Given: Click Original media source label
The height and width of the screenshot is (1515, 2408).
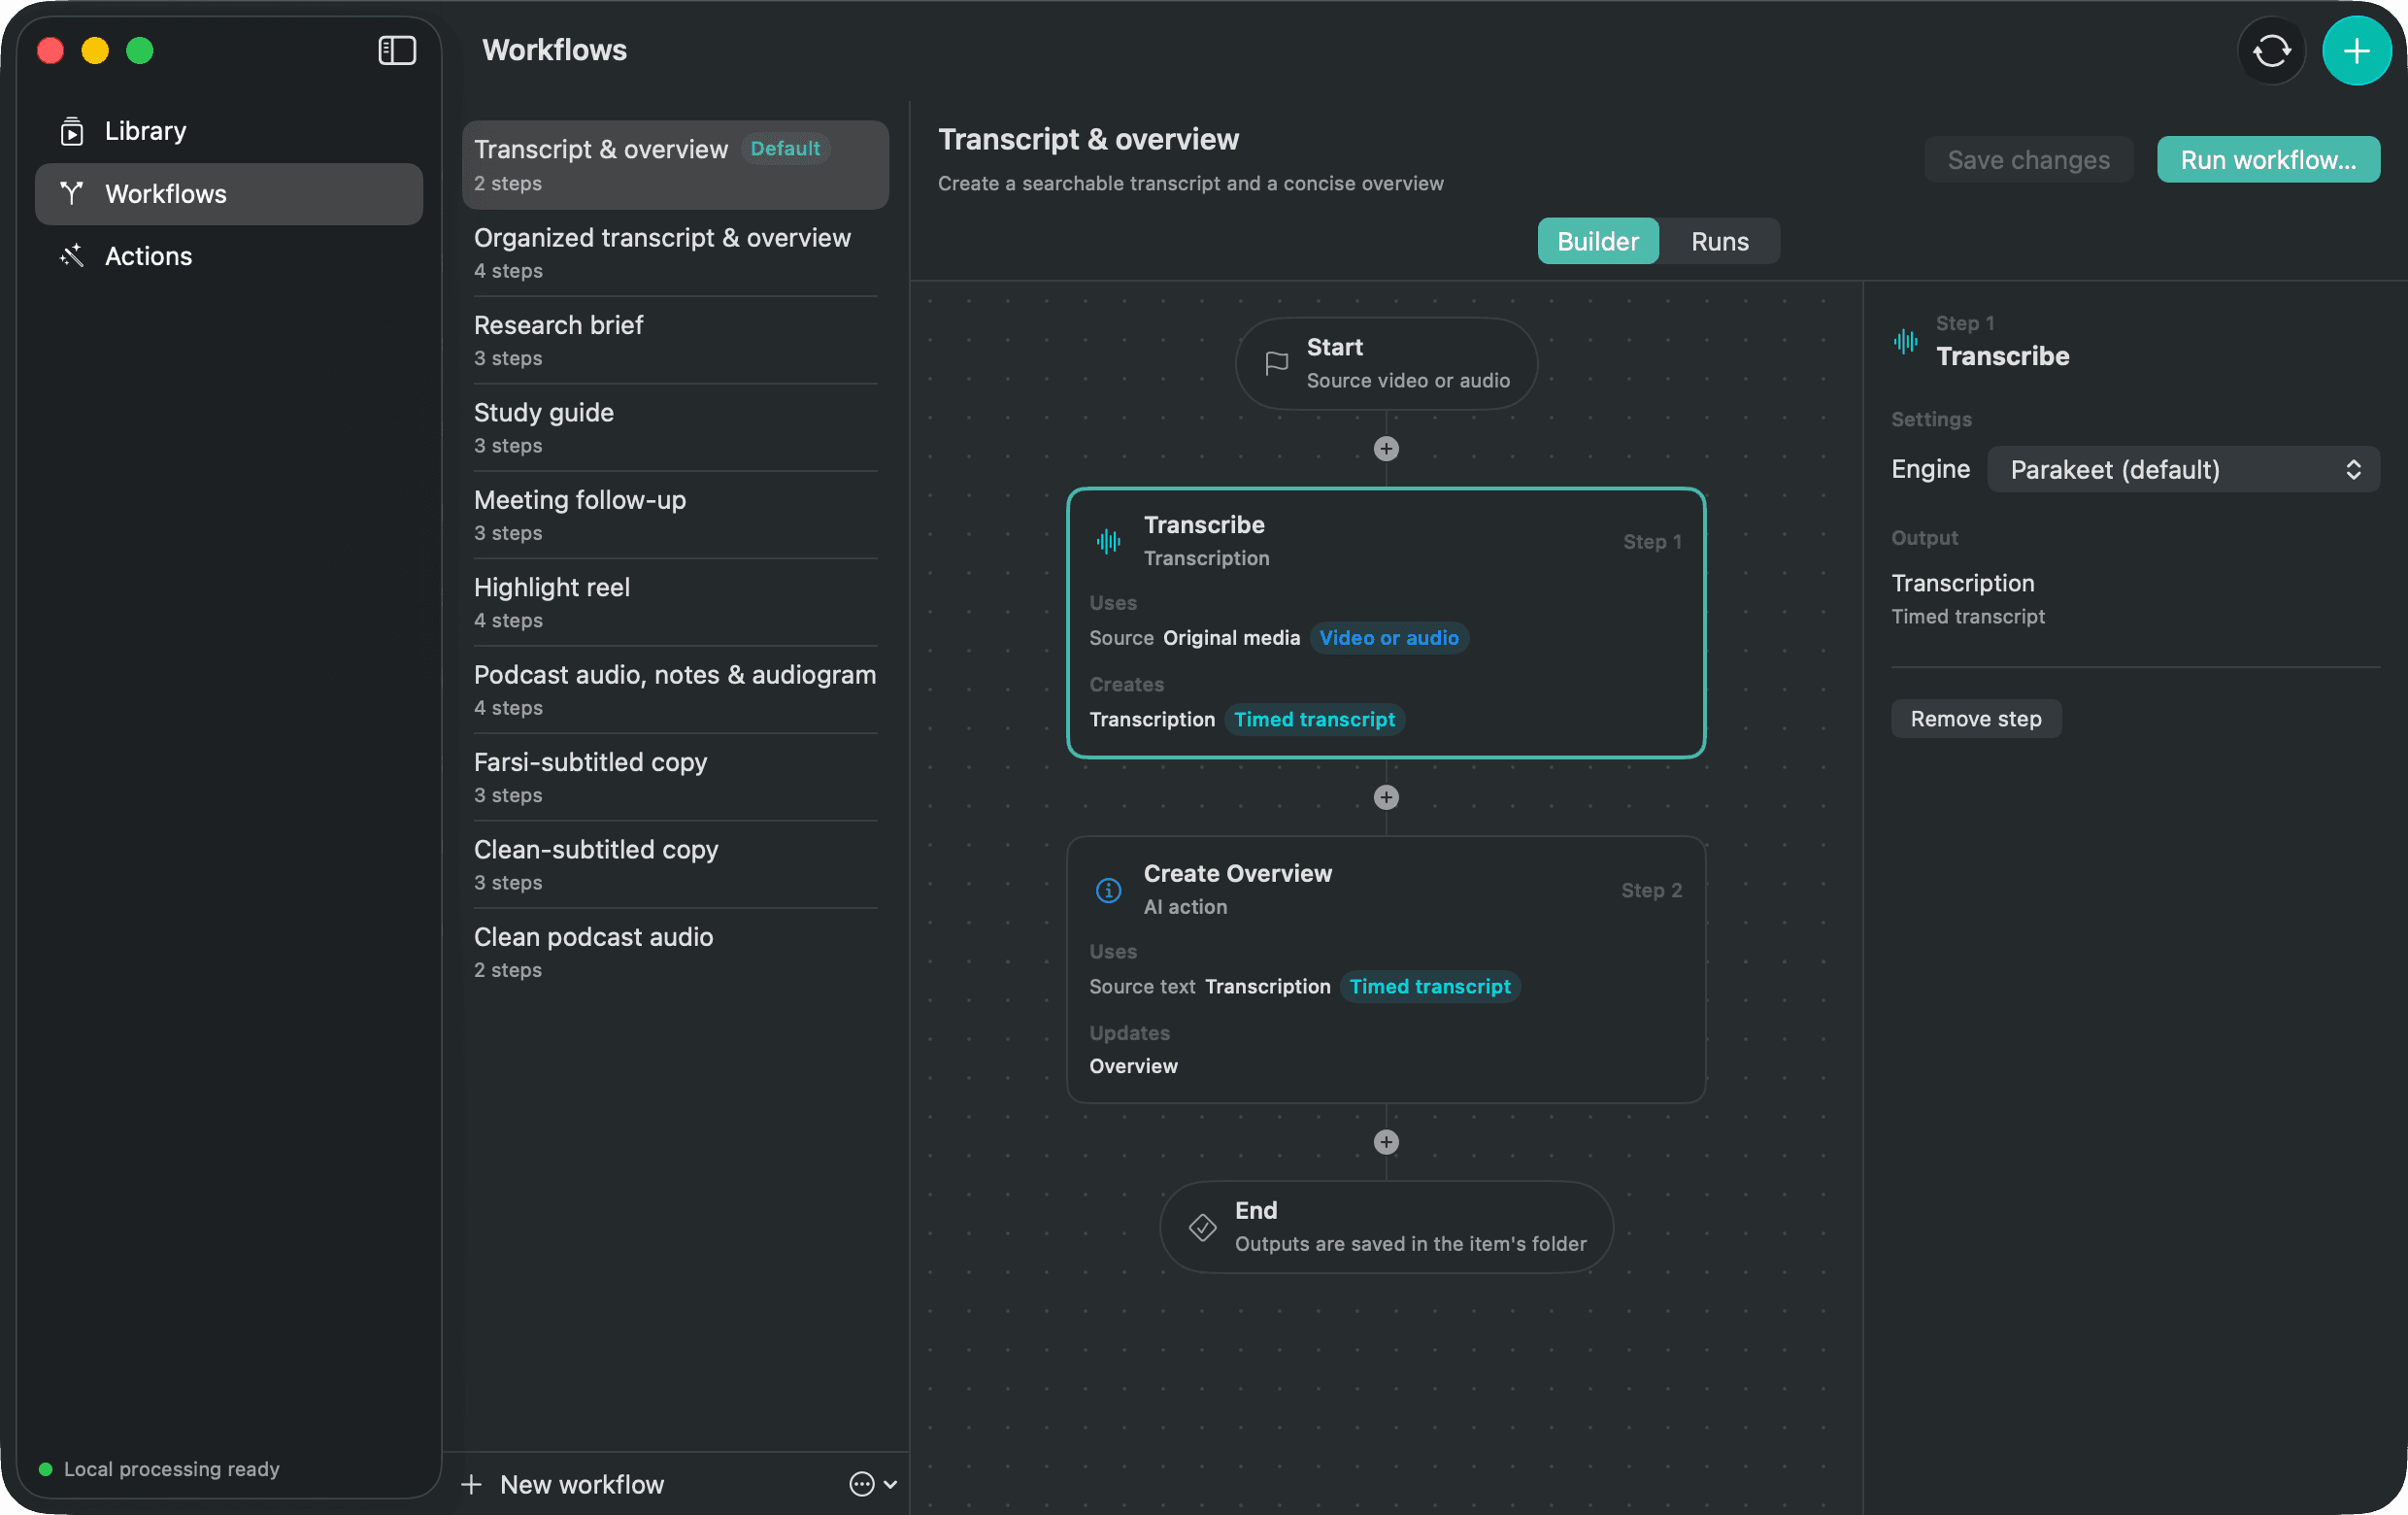Looking at the screenshot, I should coord(1231,638).
